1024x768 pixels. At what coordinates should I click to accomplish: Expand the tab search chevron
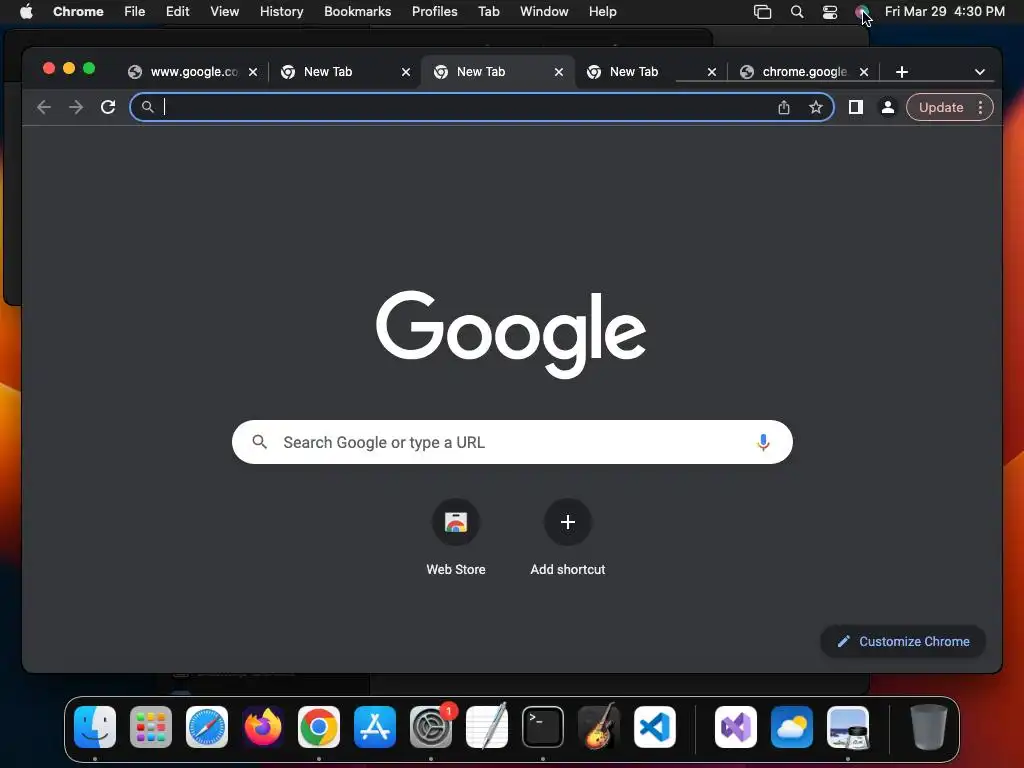tap(980, 72)
